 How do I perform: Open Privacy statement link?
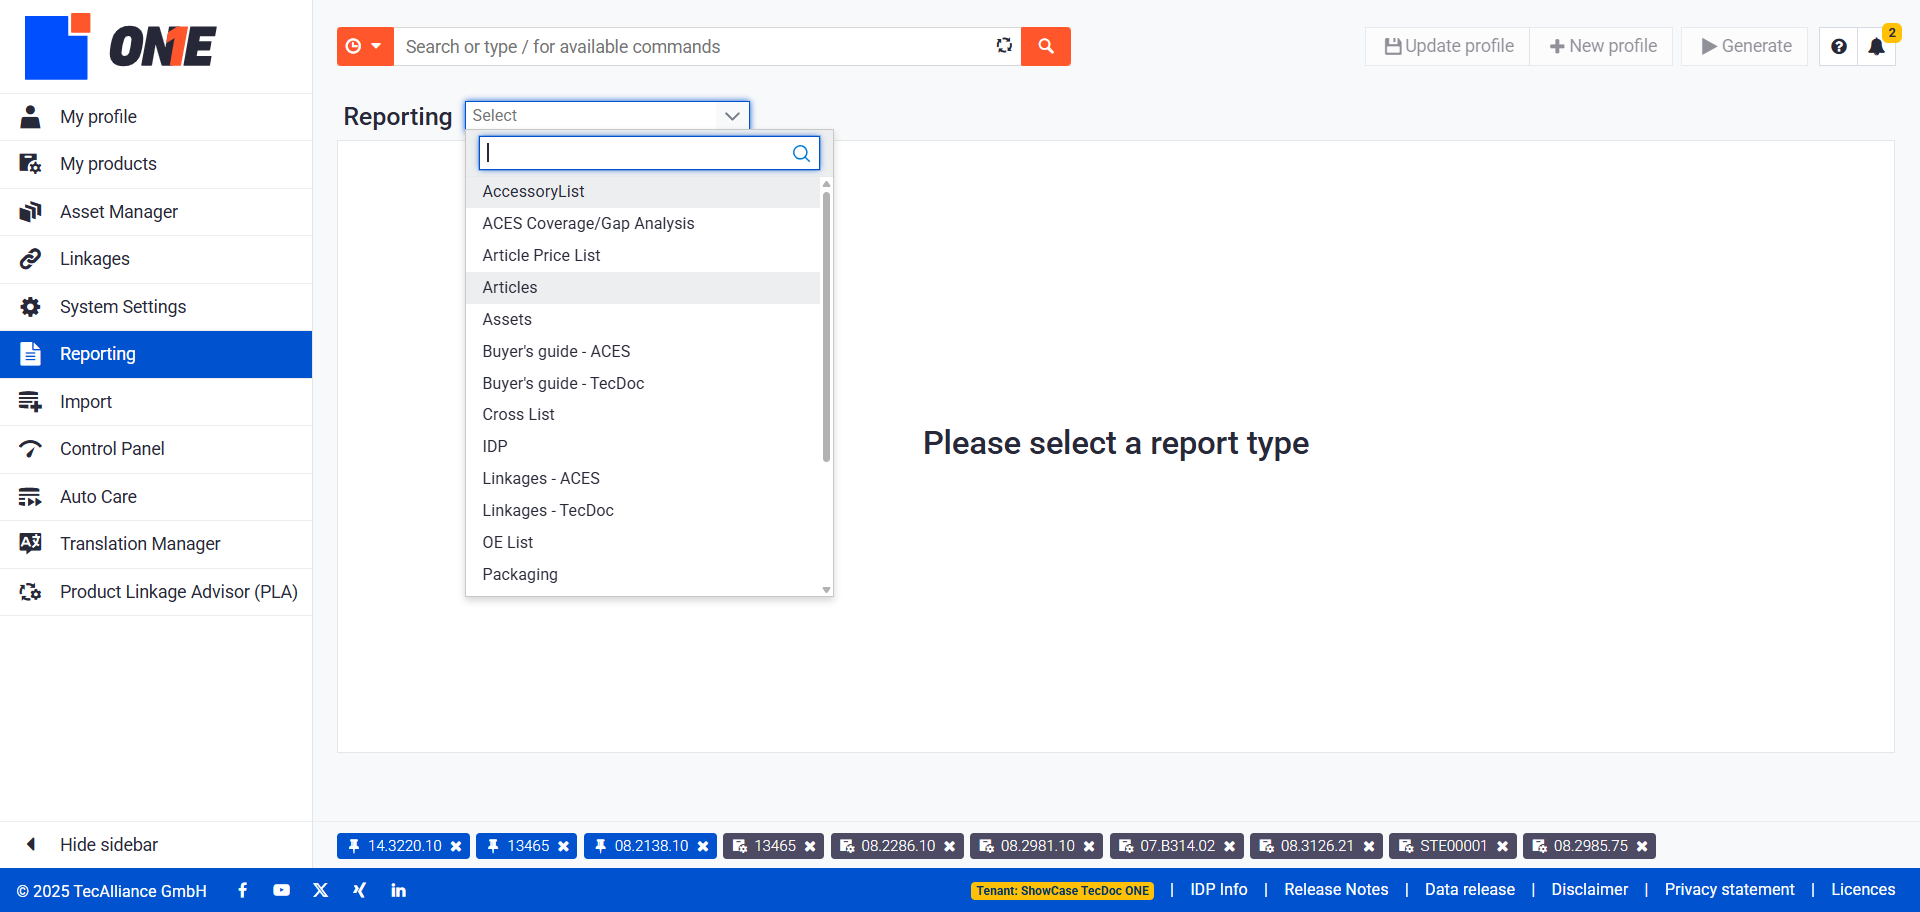1729,890
